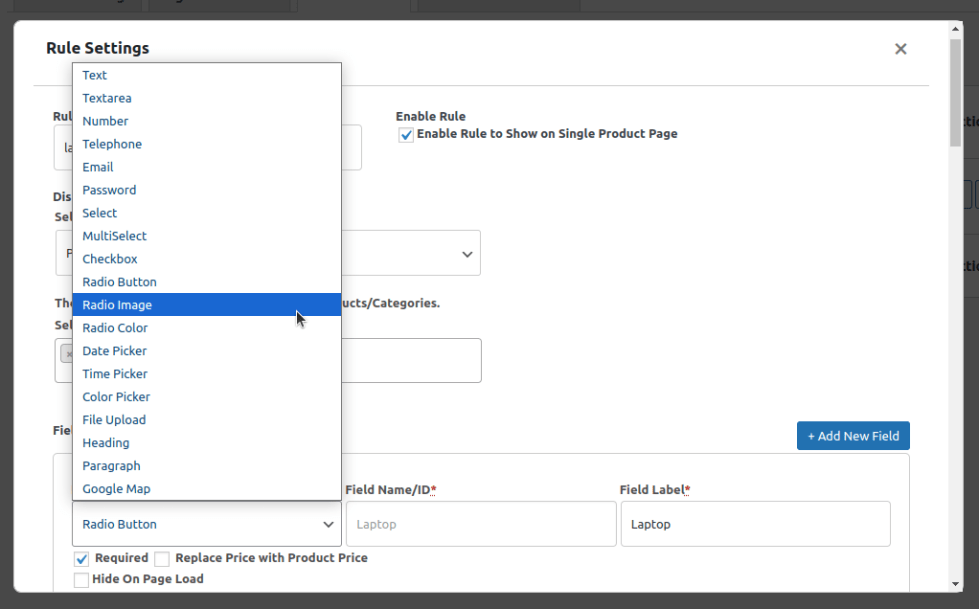Pick MultiSelect from the list
979x609 pixels.
pyautogui.click(x=114, y=236)
